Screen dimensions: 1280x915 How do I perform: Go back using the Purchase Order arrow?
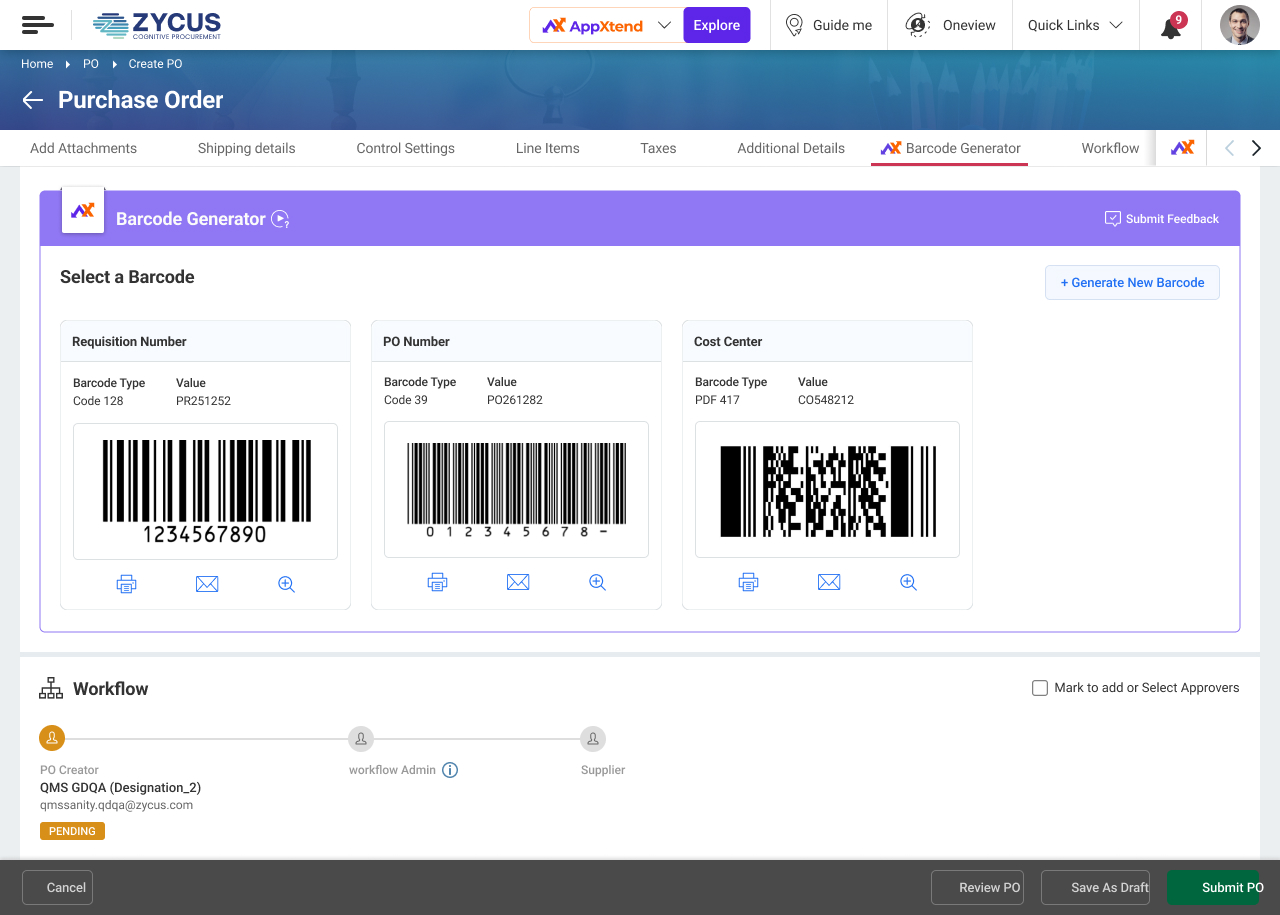[33, 100]
